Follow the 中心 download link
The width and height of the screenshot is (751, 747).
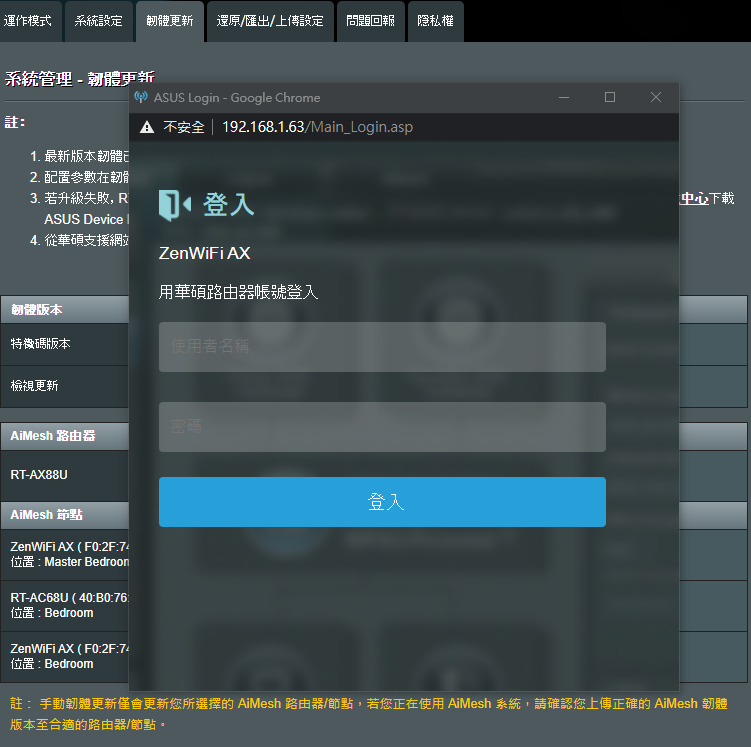pos(694,199)
